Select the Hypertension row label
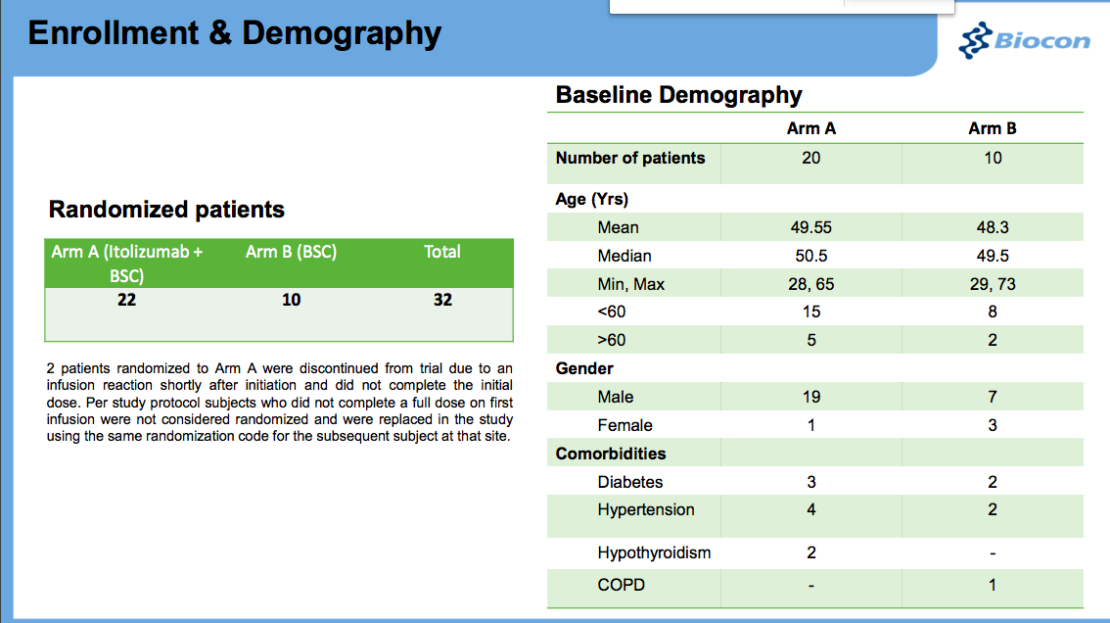This screenshot has height=623, width=1110. click(x=645, y=510)
